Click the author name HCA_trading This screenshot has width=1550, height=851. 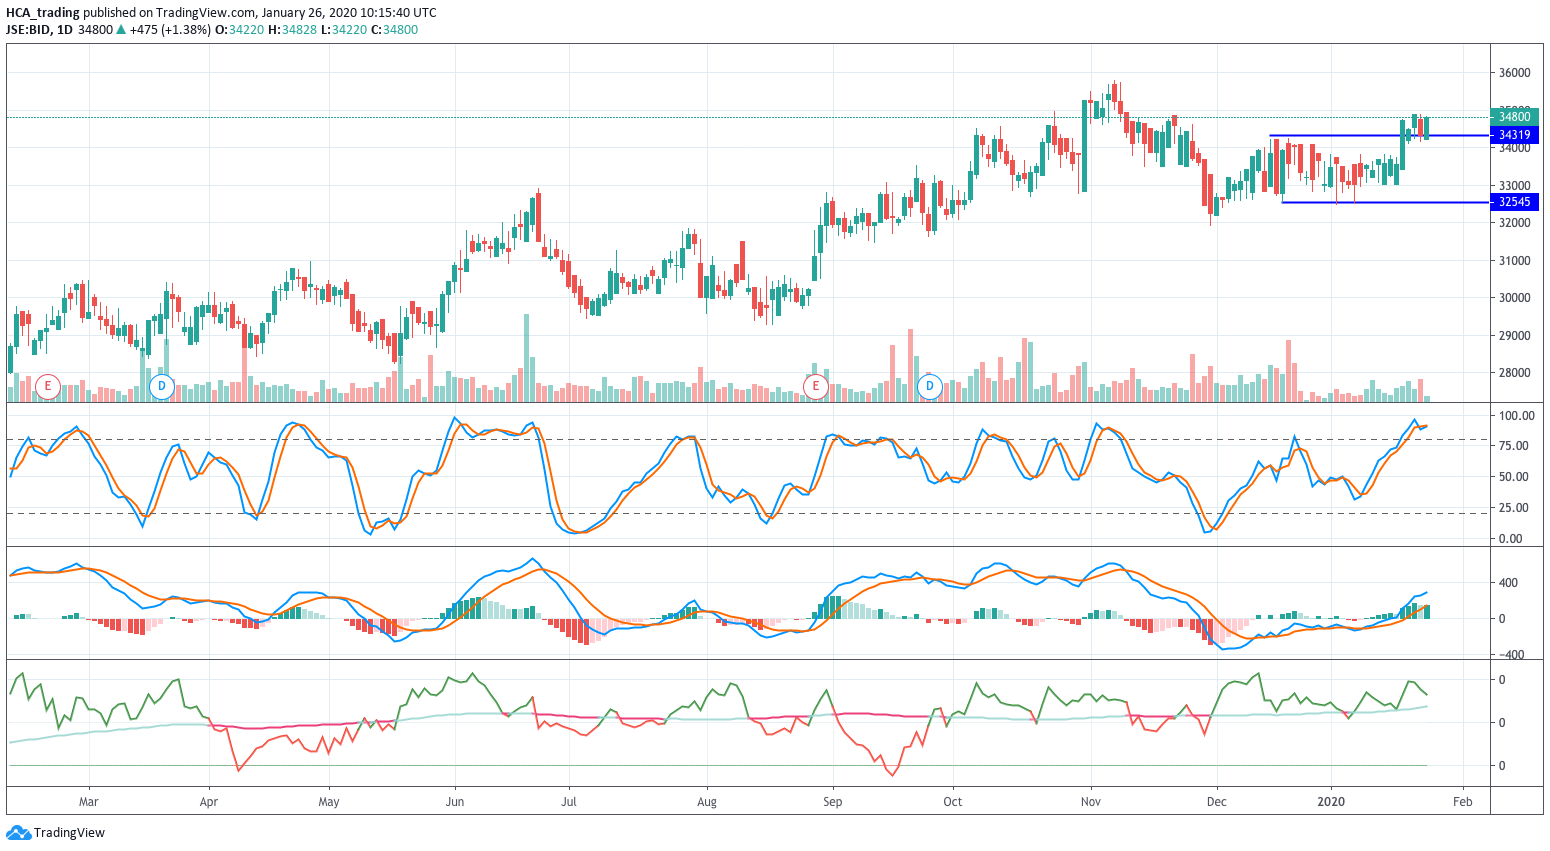pyautogui.click(x=43, y=13)
